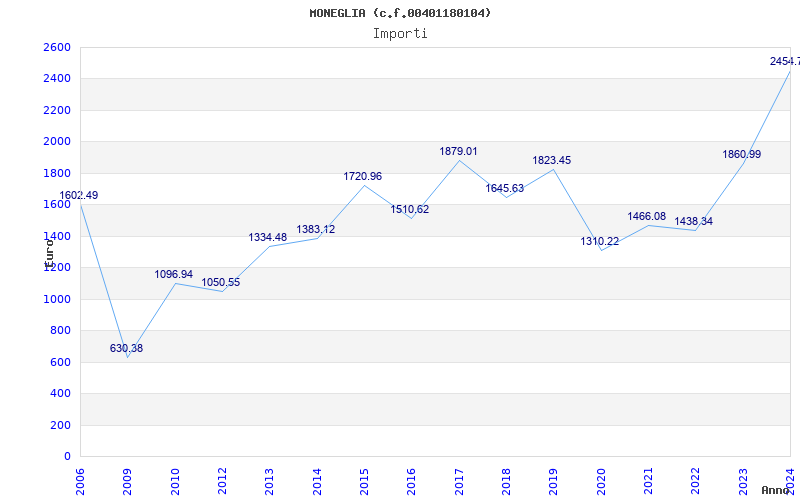
Task: Select the 1602.49 data label
Action: [79, 195]
